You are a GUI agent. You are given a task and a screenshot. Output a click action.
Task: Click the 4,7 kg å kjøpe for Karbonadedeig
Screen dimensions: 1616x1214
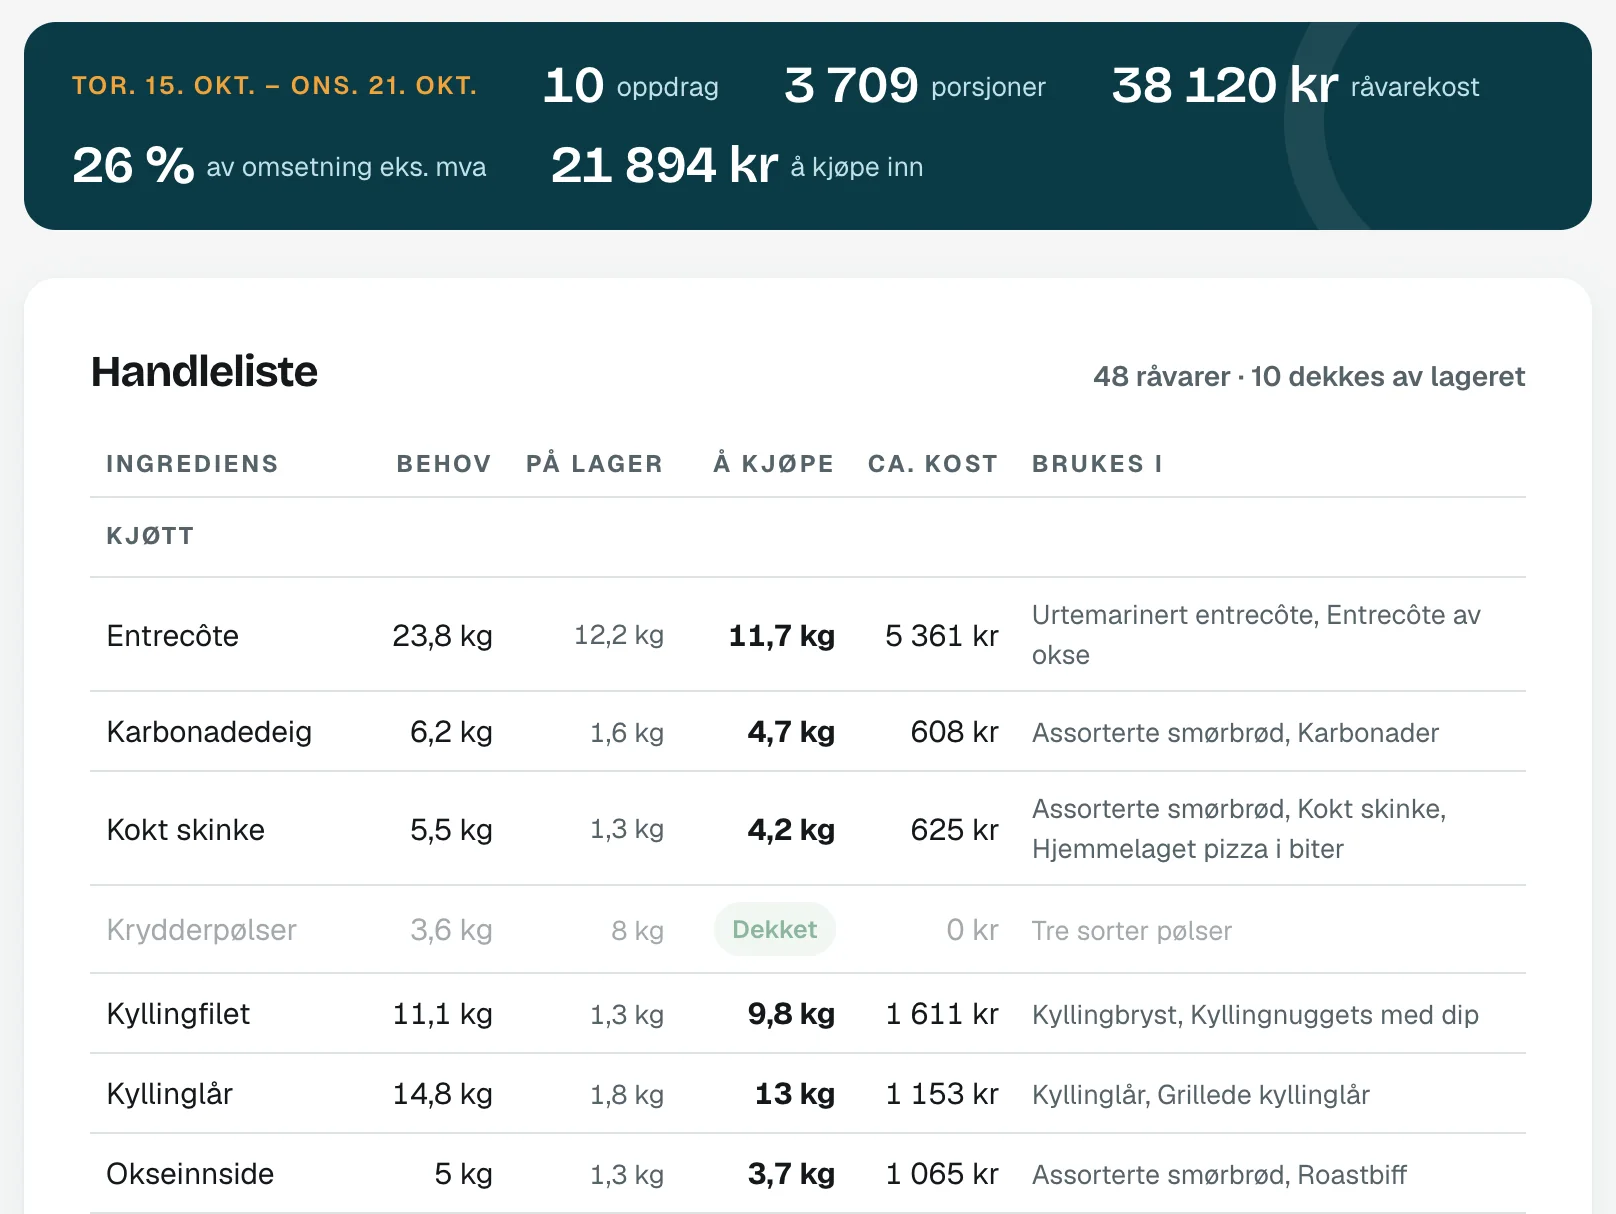pos(791,732)
